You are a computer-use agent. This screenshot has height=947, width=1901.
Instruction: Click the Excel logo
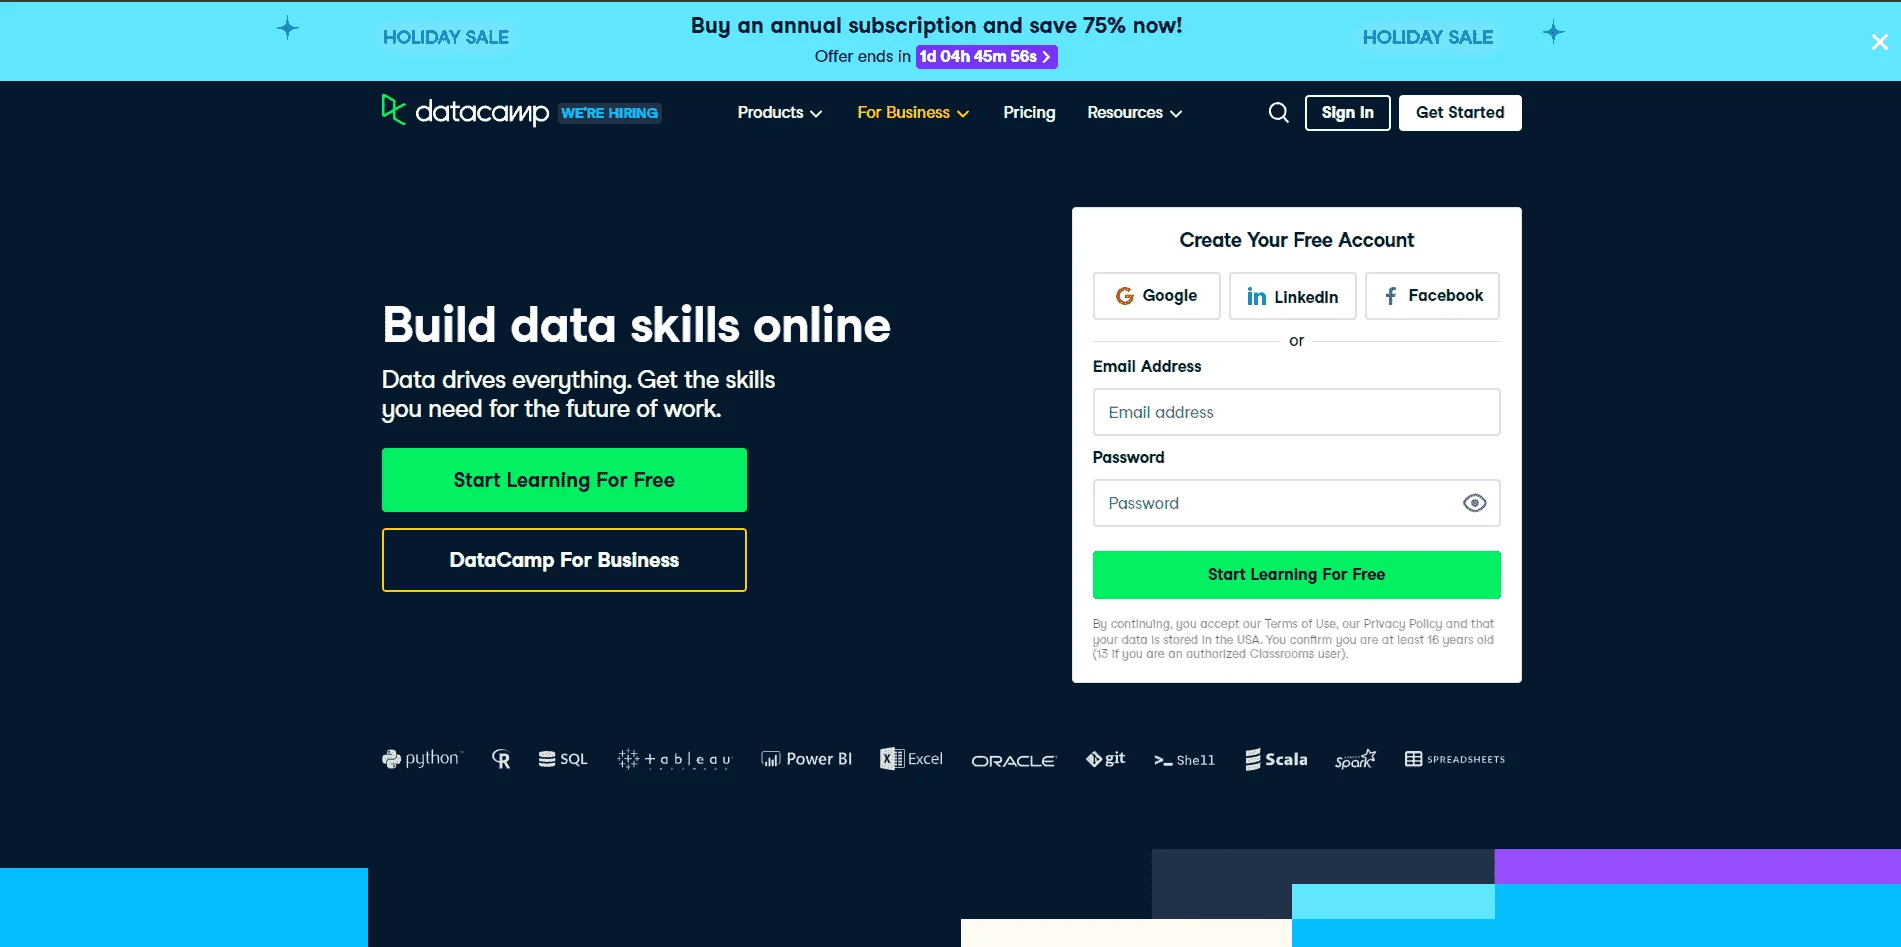coord(911,759)
